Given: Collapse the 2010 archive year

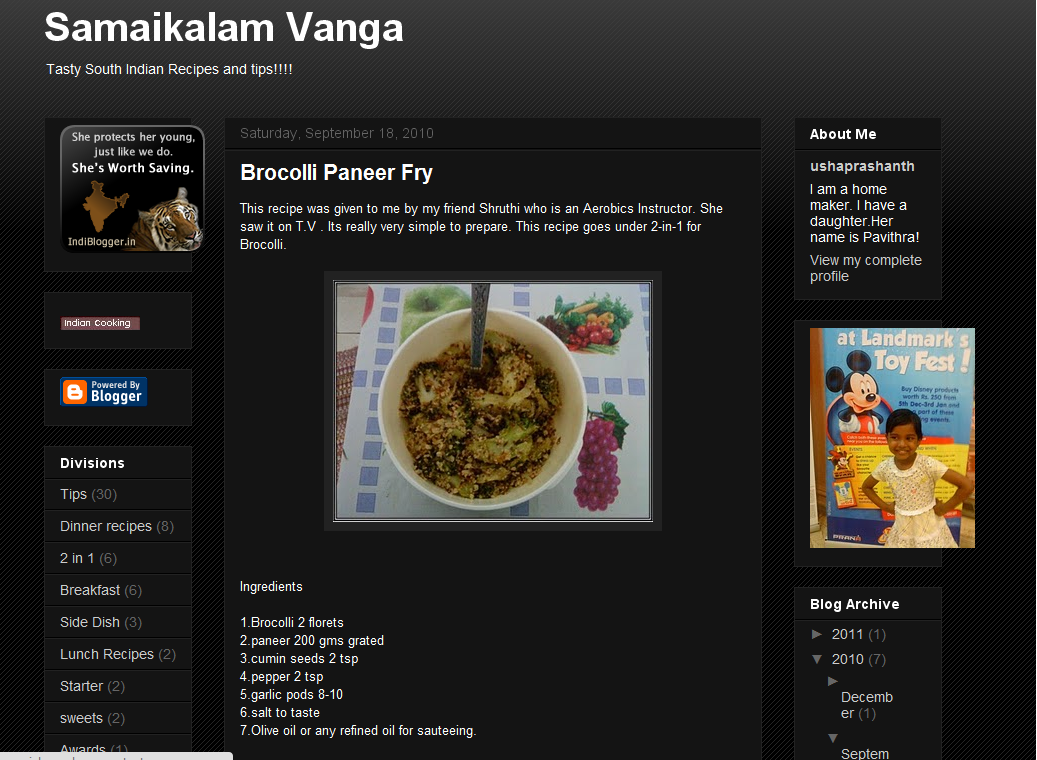Looking at the screenshot, I should tap(817, 659).
